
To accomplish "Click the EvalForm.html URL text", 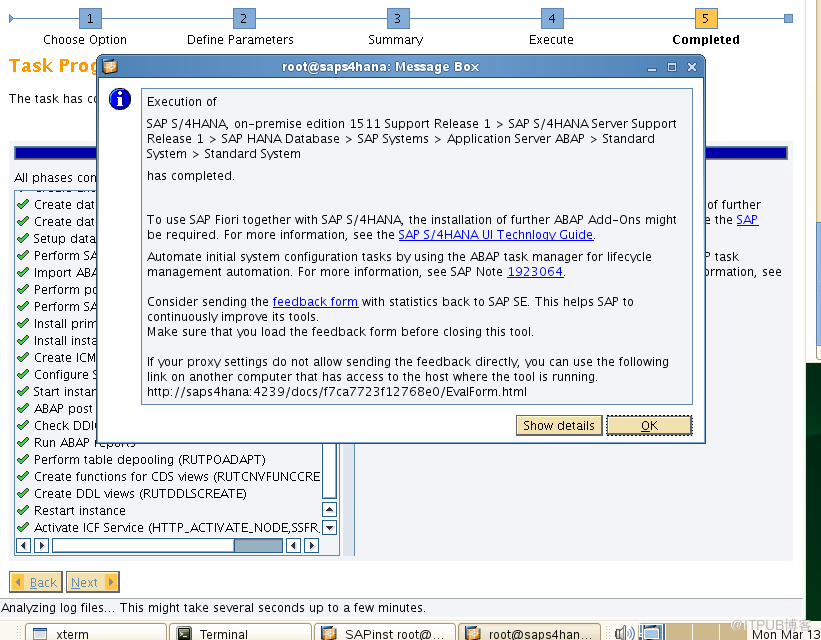I will (337, 392).
